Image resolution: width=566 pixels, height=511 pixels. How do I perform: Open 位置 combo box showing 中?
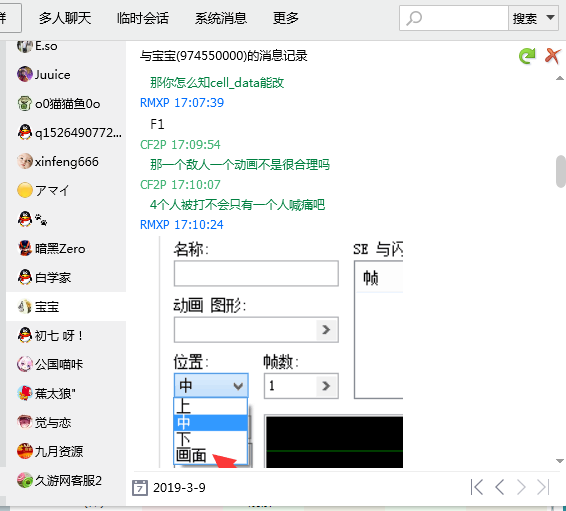tap(211, 386)
